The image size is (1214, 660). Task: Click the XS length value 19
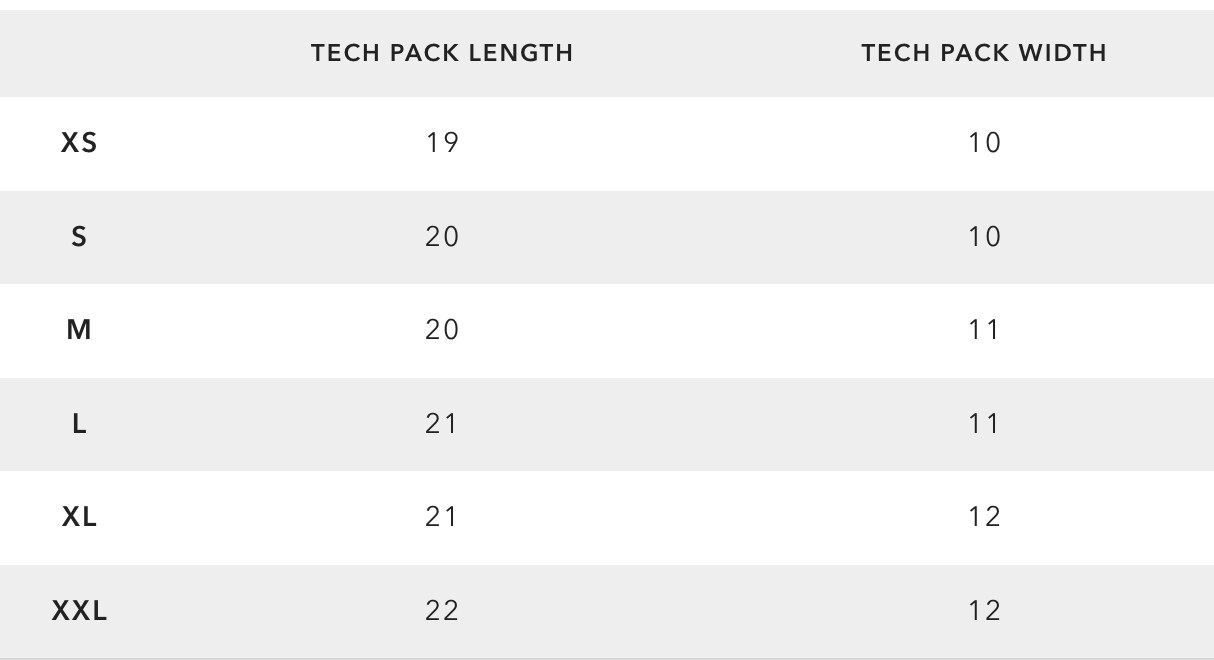coord(442,143)
